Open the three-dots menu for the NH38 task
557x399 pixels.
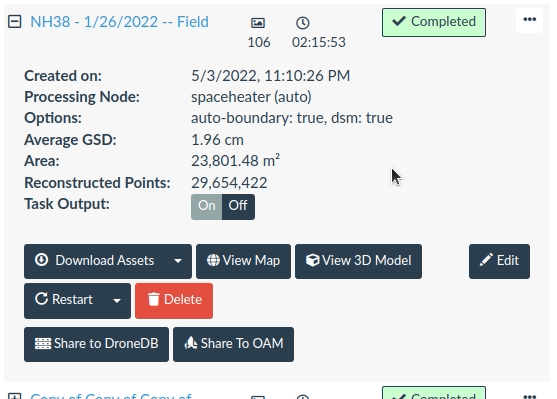tap(529, 20)
